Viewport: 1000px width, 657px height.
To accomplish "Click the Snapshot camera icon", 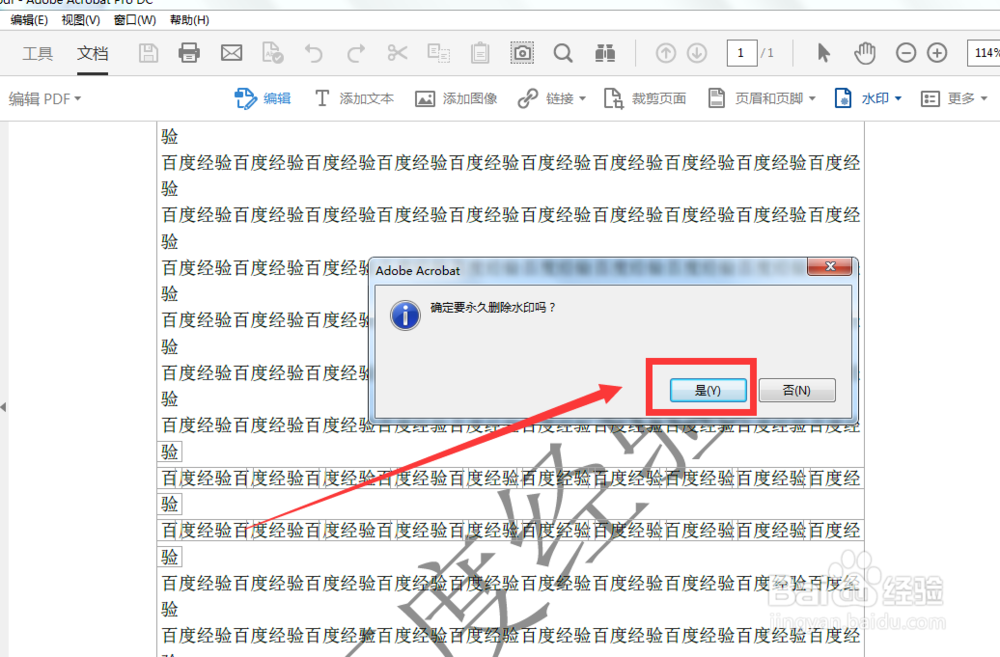I will [x=522, y=53].
